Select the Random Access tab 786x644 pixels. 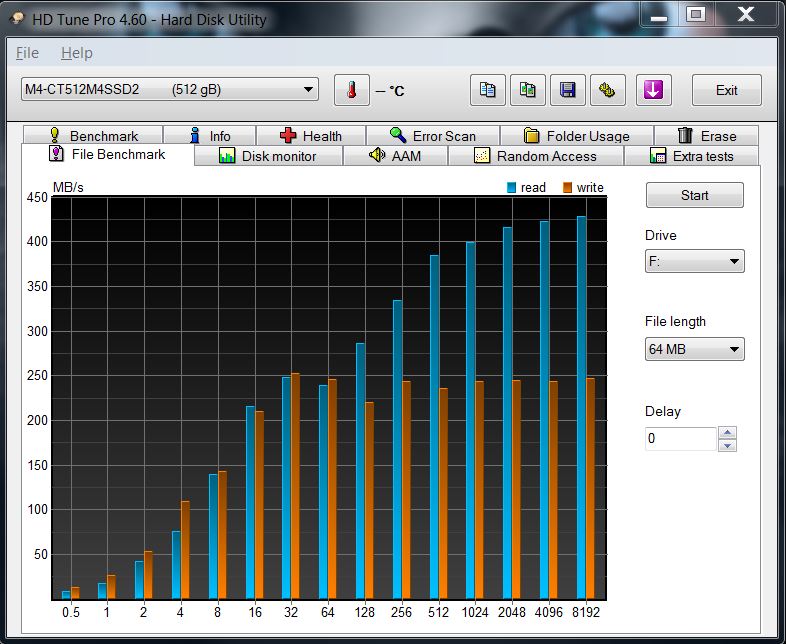(x=535, y=156)
